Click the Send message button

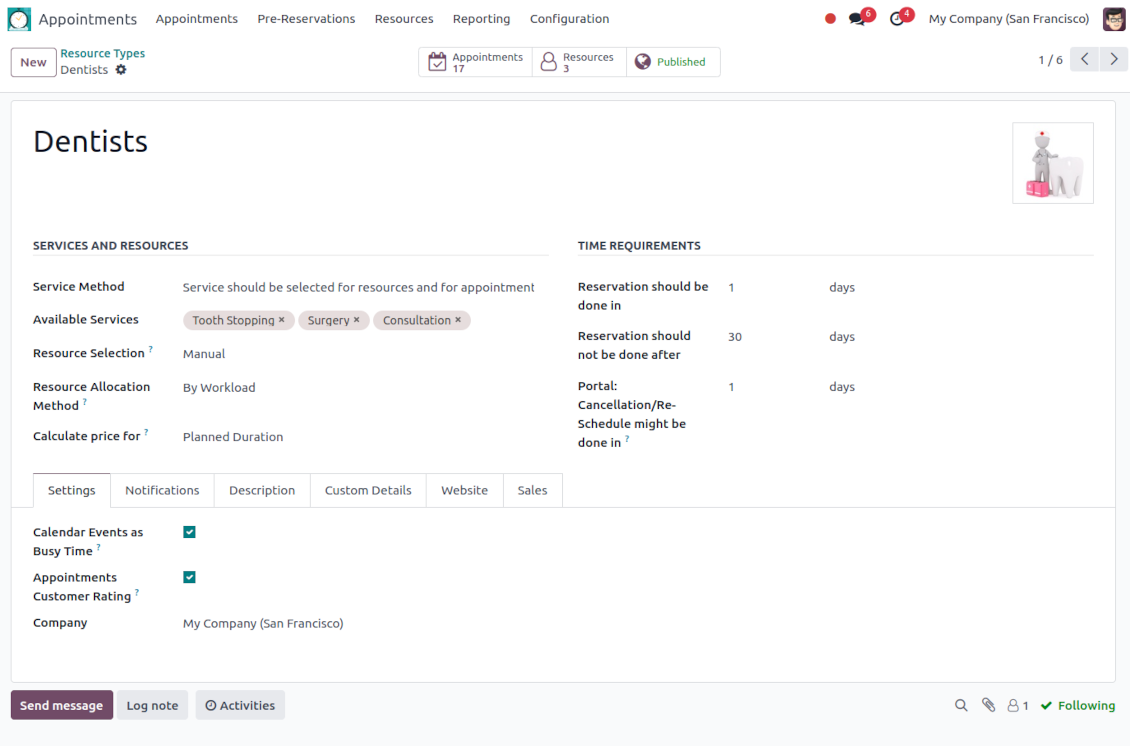point(62,705)
